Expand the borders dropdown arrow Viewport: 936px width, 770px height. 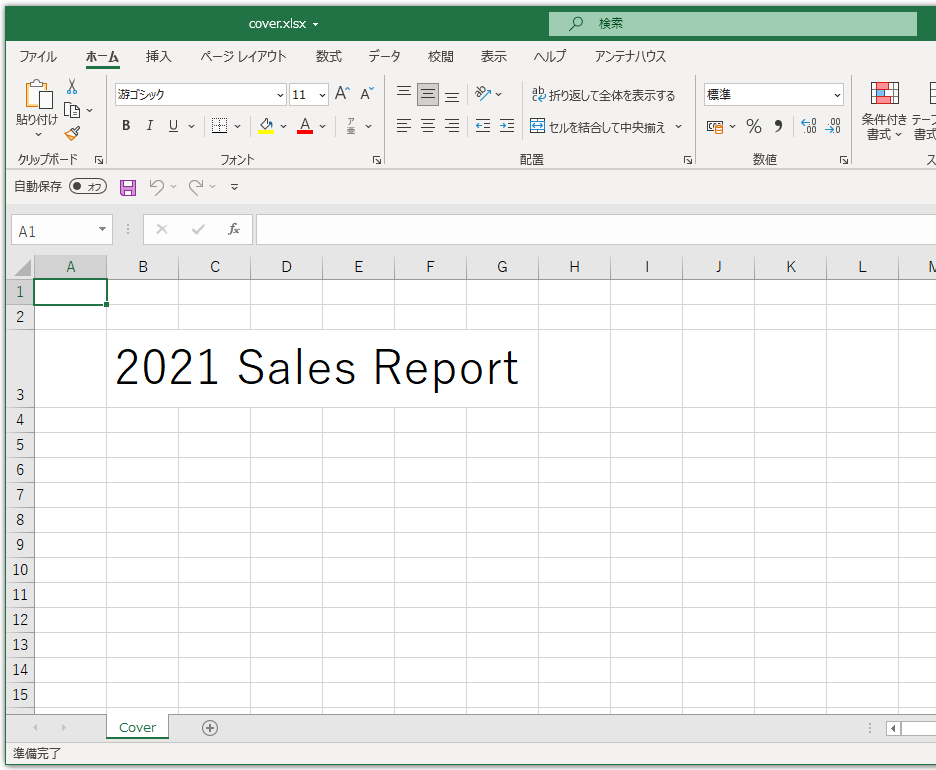(237, 127)
